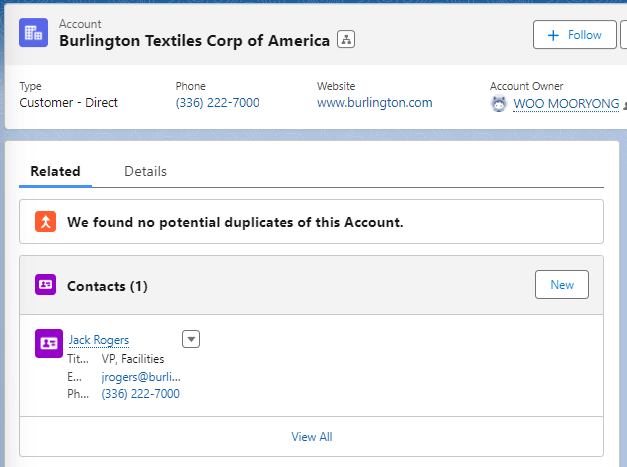Click View All under Contacts
The height and width of the screenshot is (467, 627).
(312, 437)
